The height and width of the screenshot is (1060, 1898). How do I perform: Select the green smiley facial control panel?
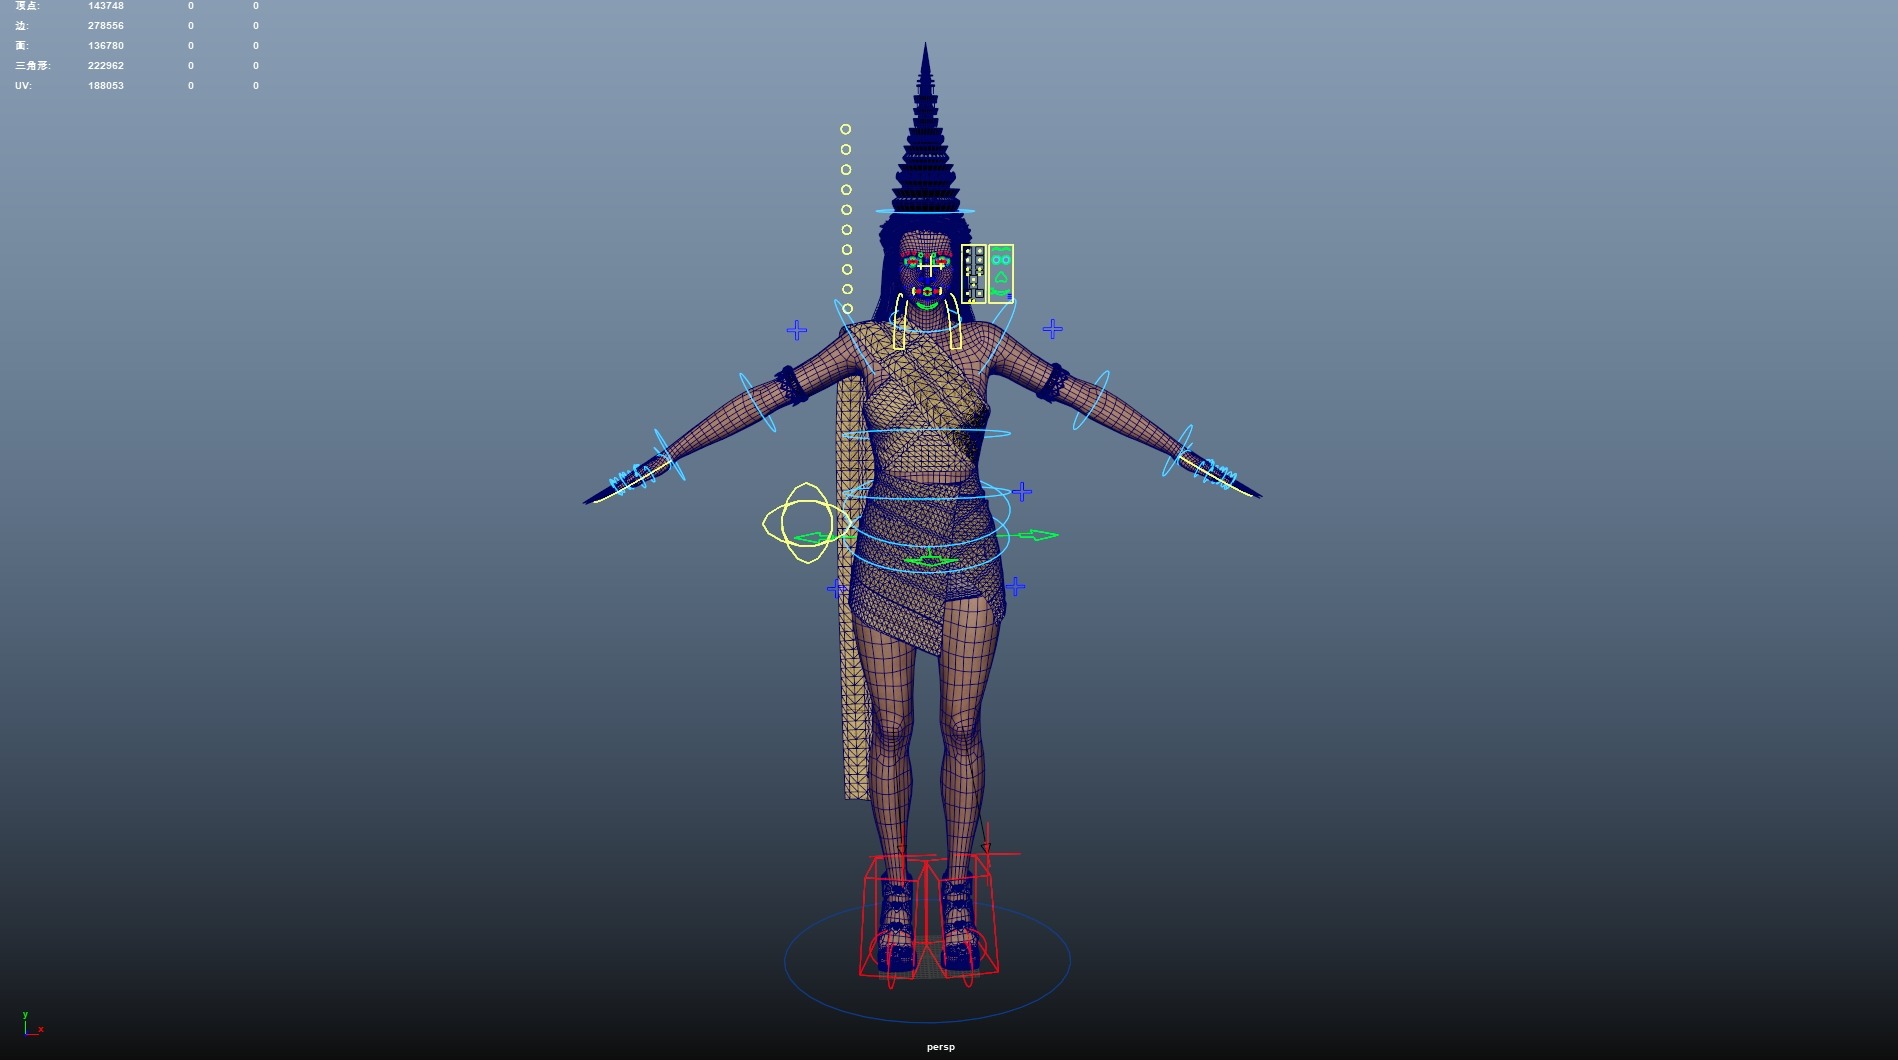pyautogui.click(x=1001, y=274)
